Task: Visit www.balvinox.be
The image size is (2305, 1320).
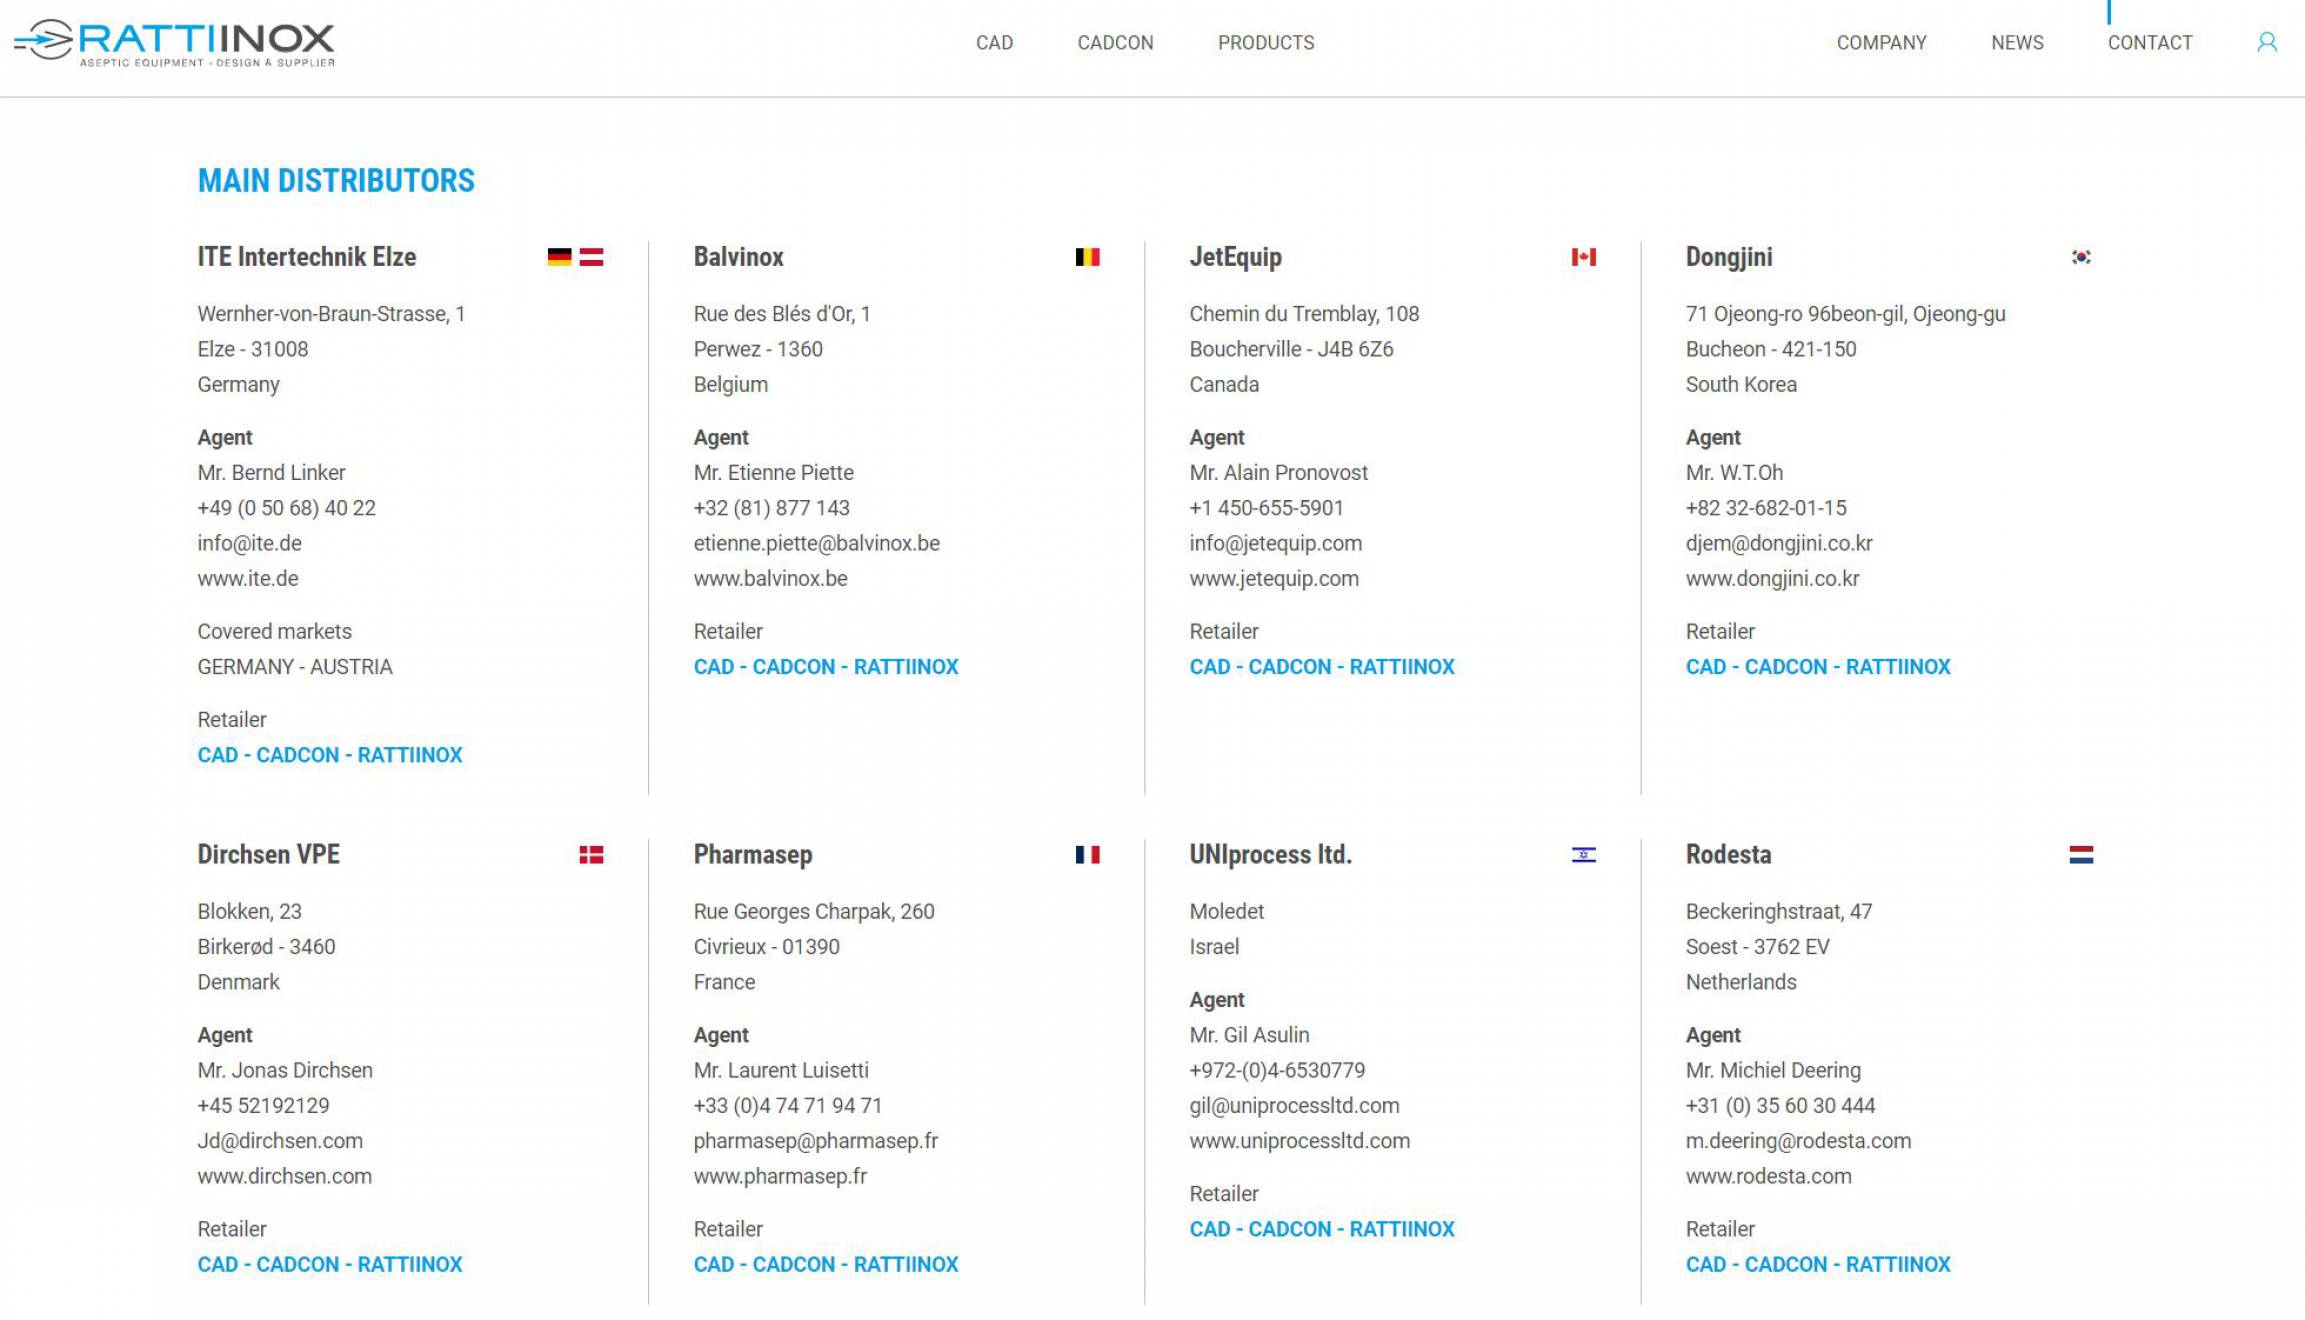Action: [770, 579]
